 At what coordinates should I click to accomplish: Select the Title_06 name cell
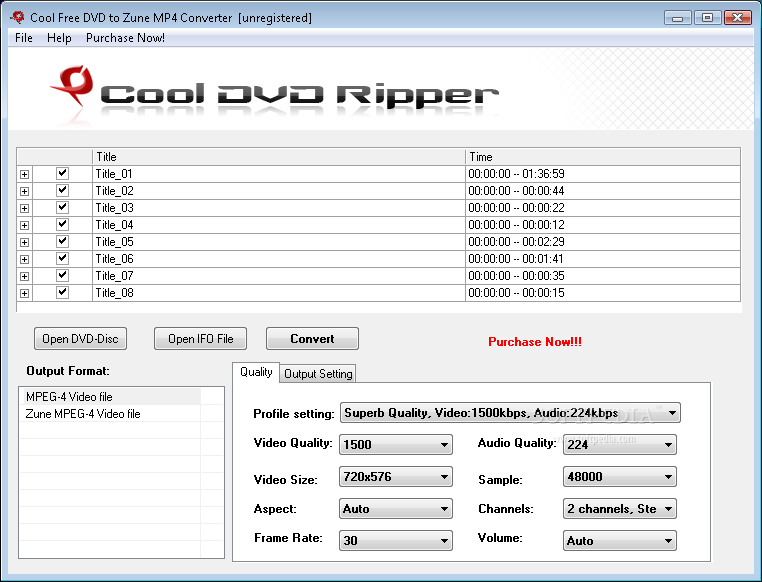tap(278, 259)
